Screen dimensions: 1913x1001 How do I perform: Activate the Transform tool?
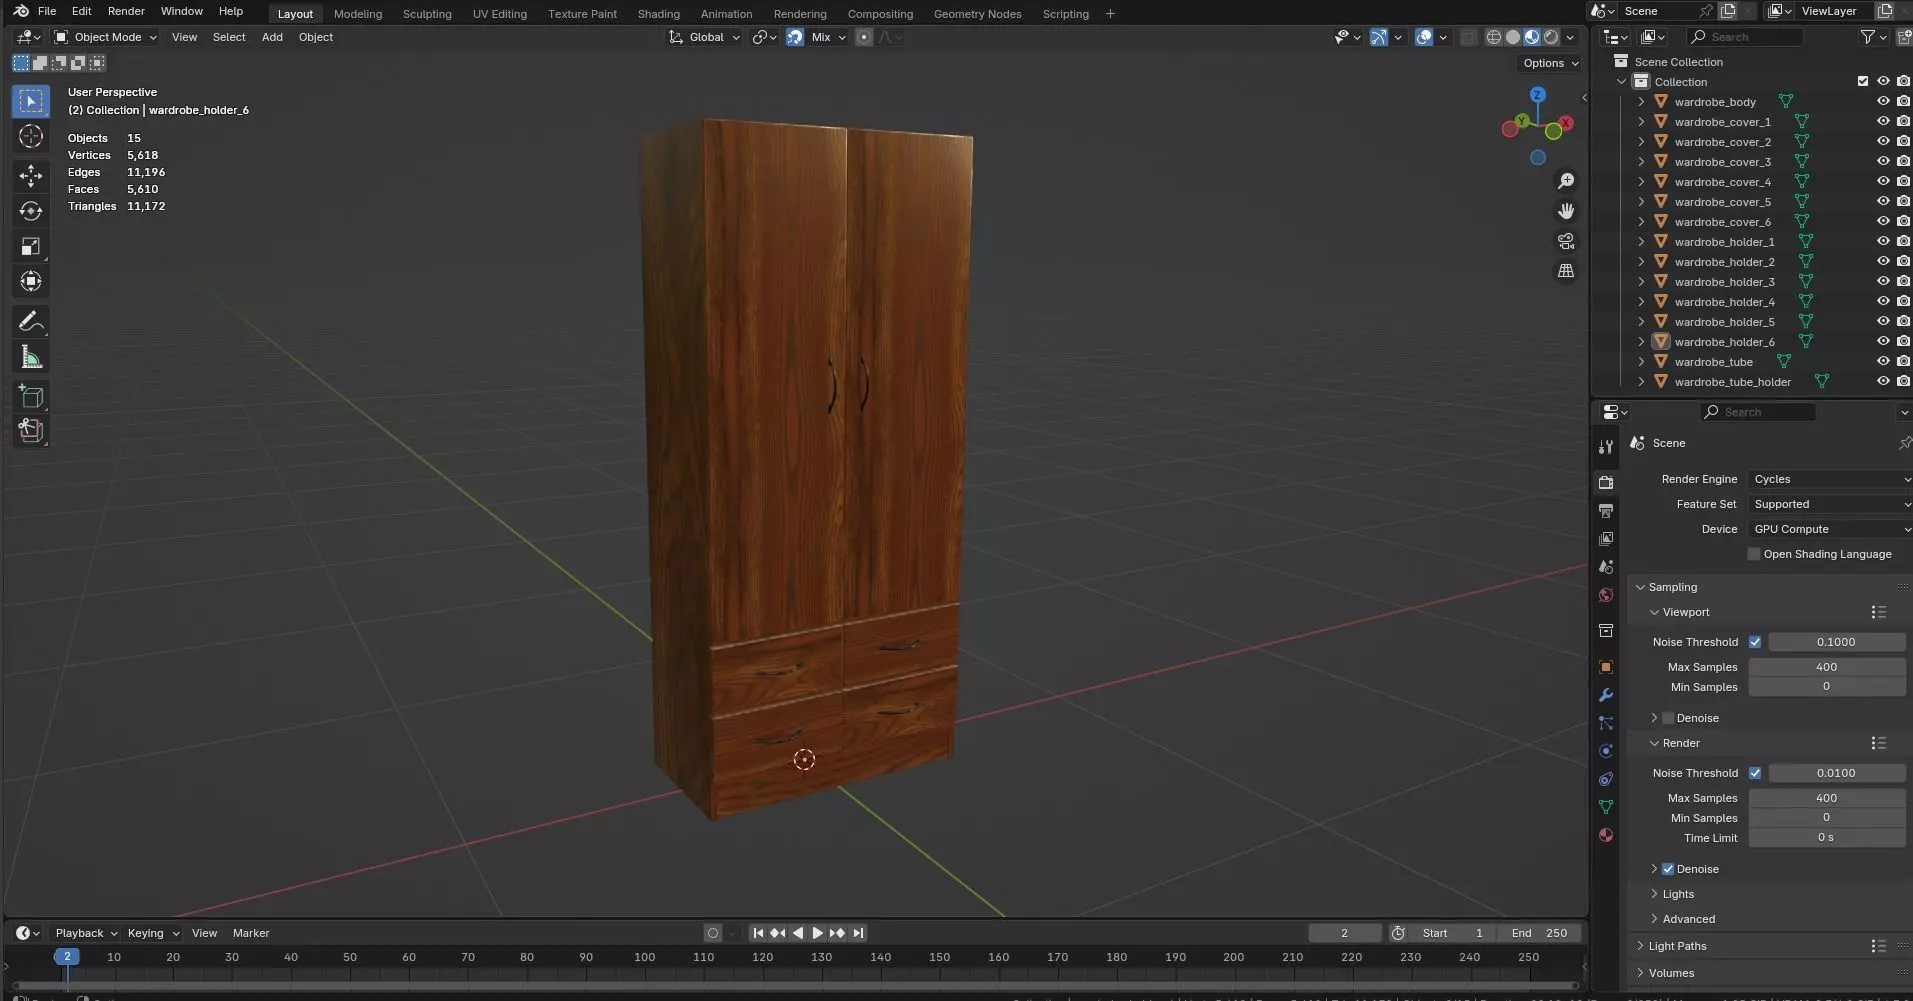tap(31, 281)
